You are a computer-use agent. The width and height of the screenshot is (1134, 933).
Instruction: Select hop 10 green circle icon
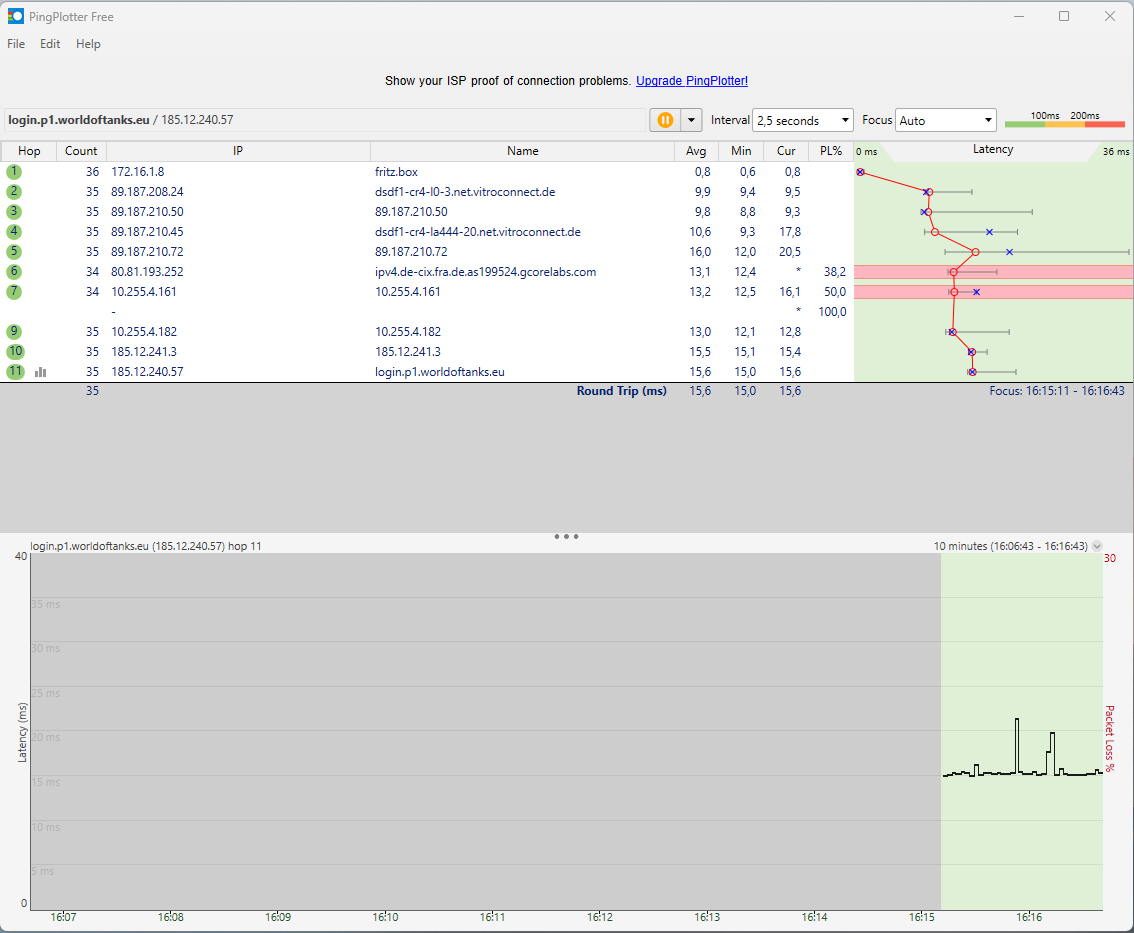(15, 352)
